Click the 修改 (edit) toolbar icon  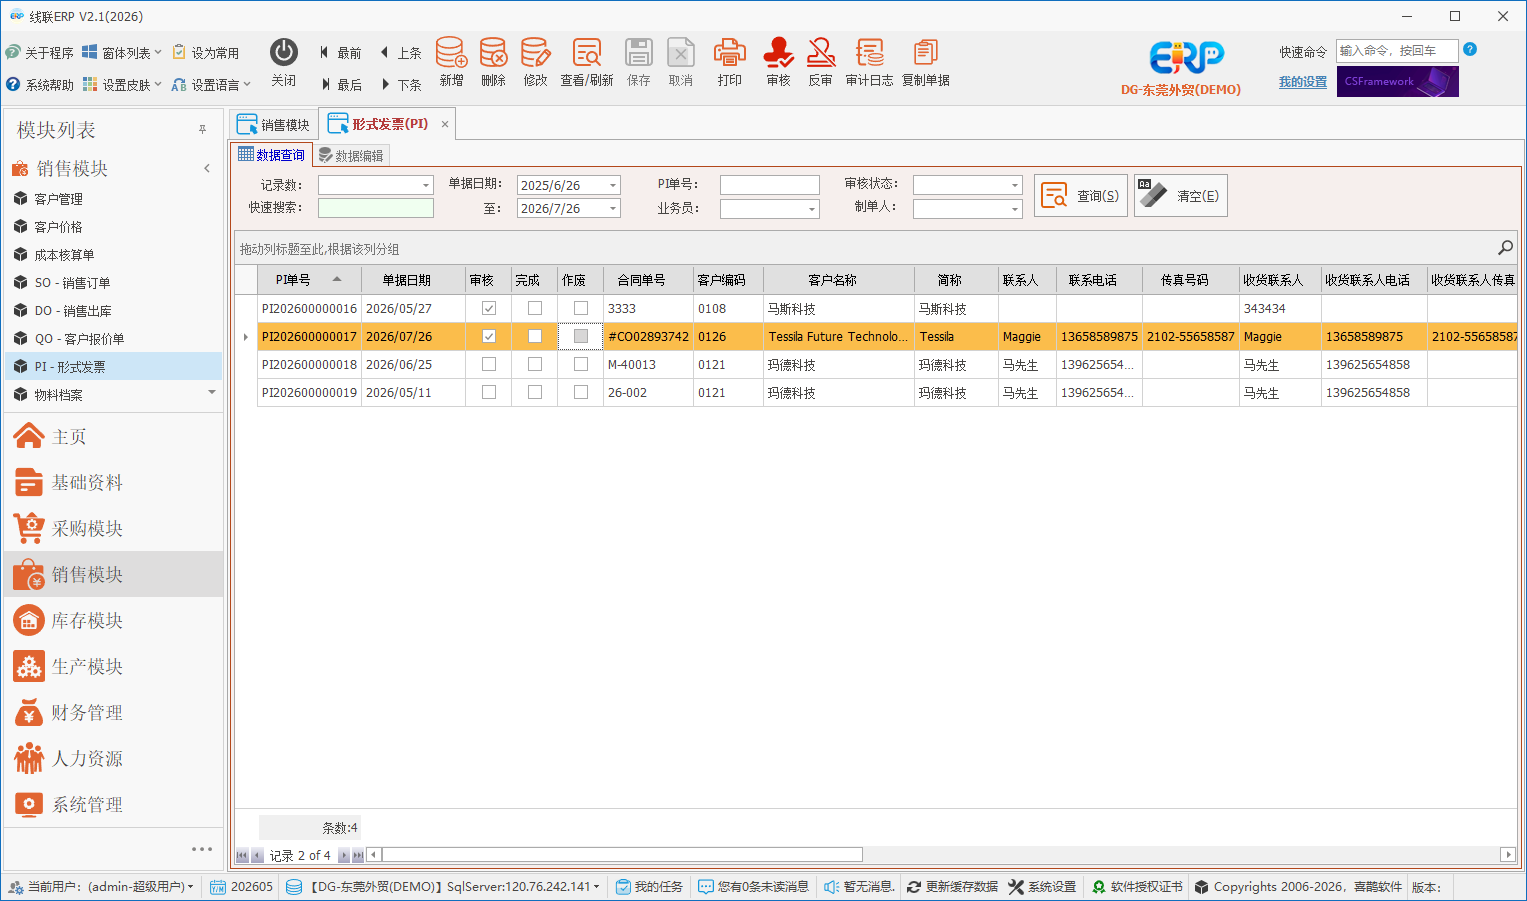535,62
